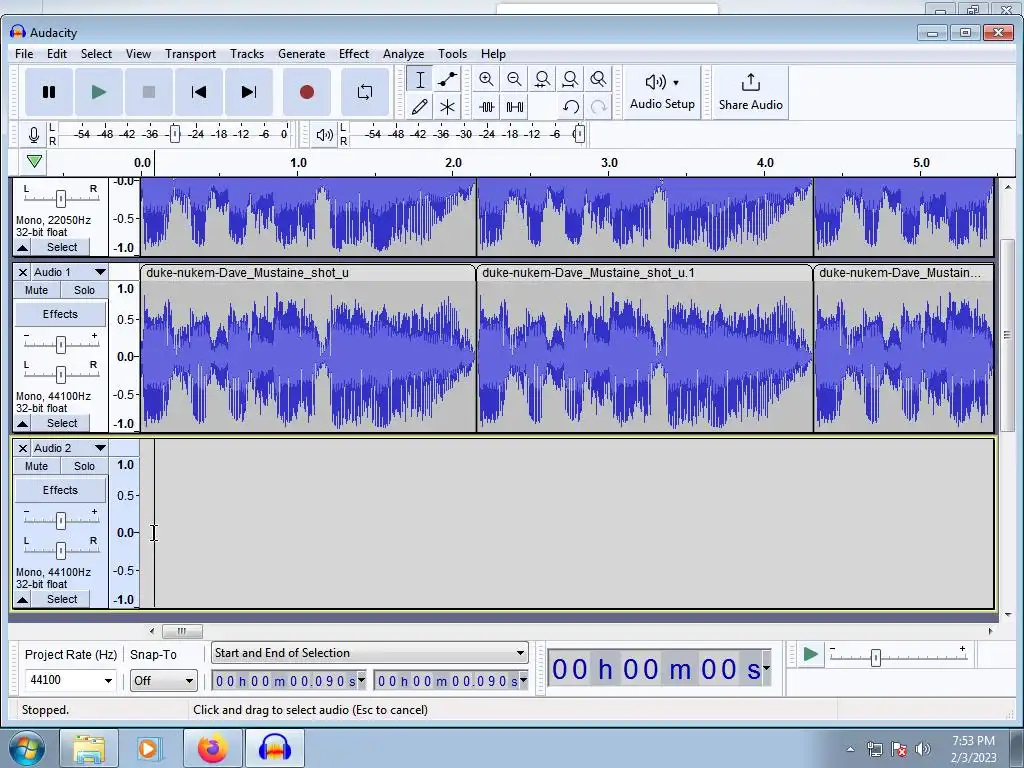Click the Share Audio button
The height and width of the screenshot is (768, 1024).
750,92
